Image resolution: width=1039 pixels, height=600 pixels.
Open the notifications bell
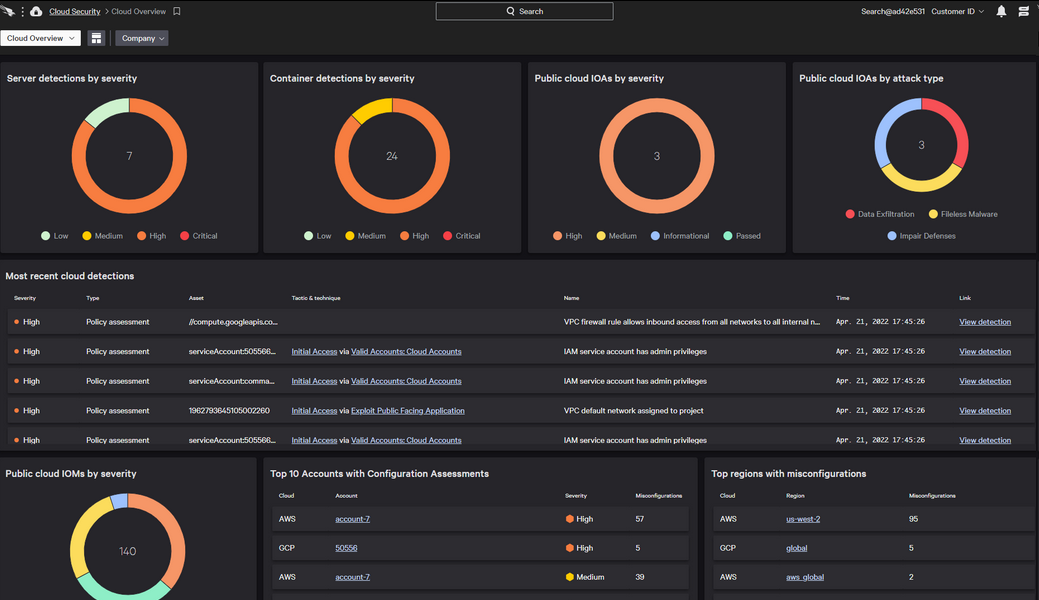click(1001, 12)
